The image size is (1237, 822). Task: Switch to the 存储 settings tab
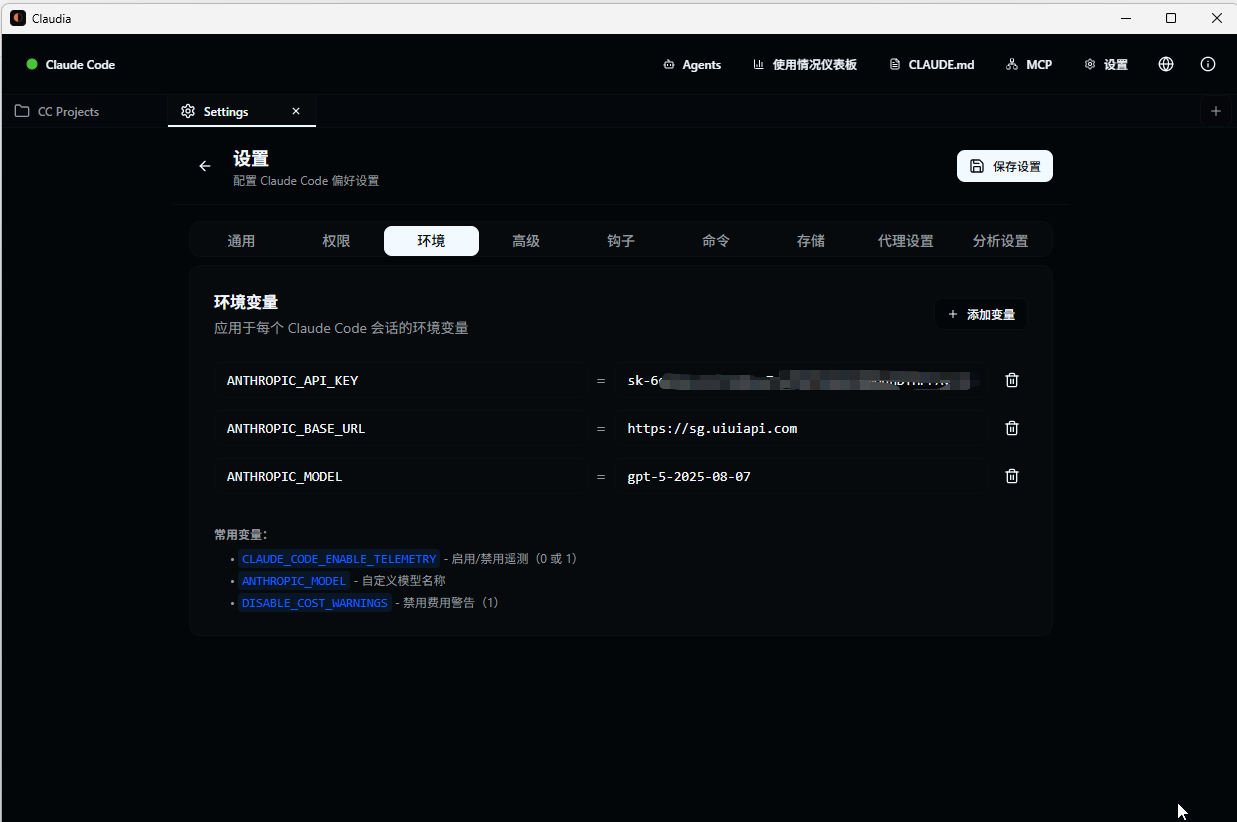[x=811, y=241]
